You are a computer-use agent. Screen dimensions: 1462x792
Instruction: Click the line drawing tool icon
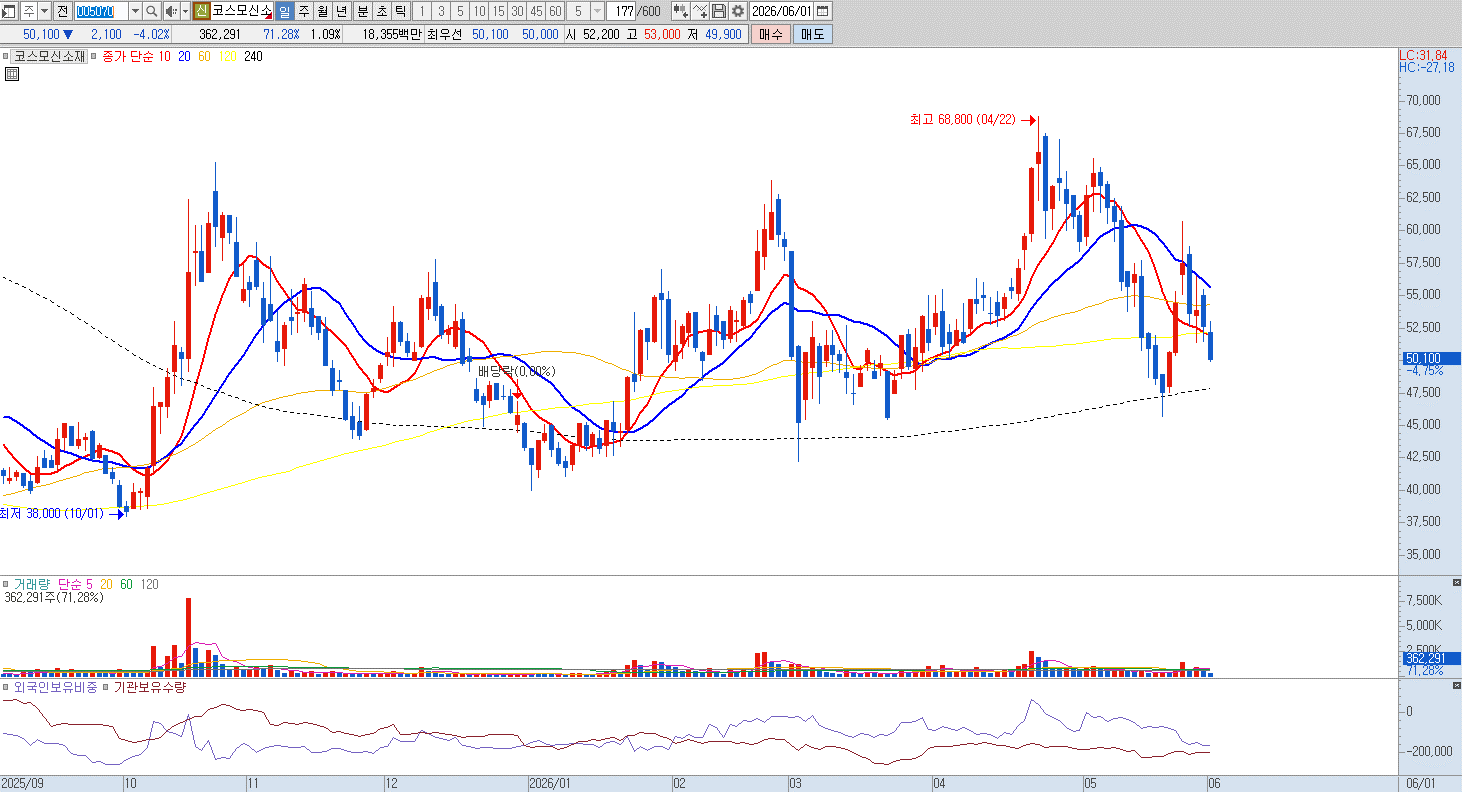[x=699, y=11]
